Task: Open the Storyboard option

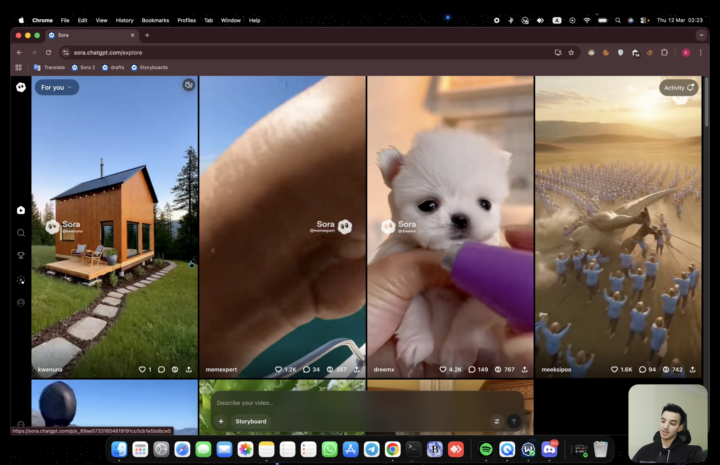Action: (x=251, y=421)
